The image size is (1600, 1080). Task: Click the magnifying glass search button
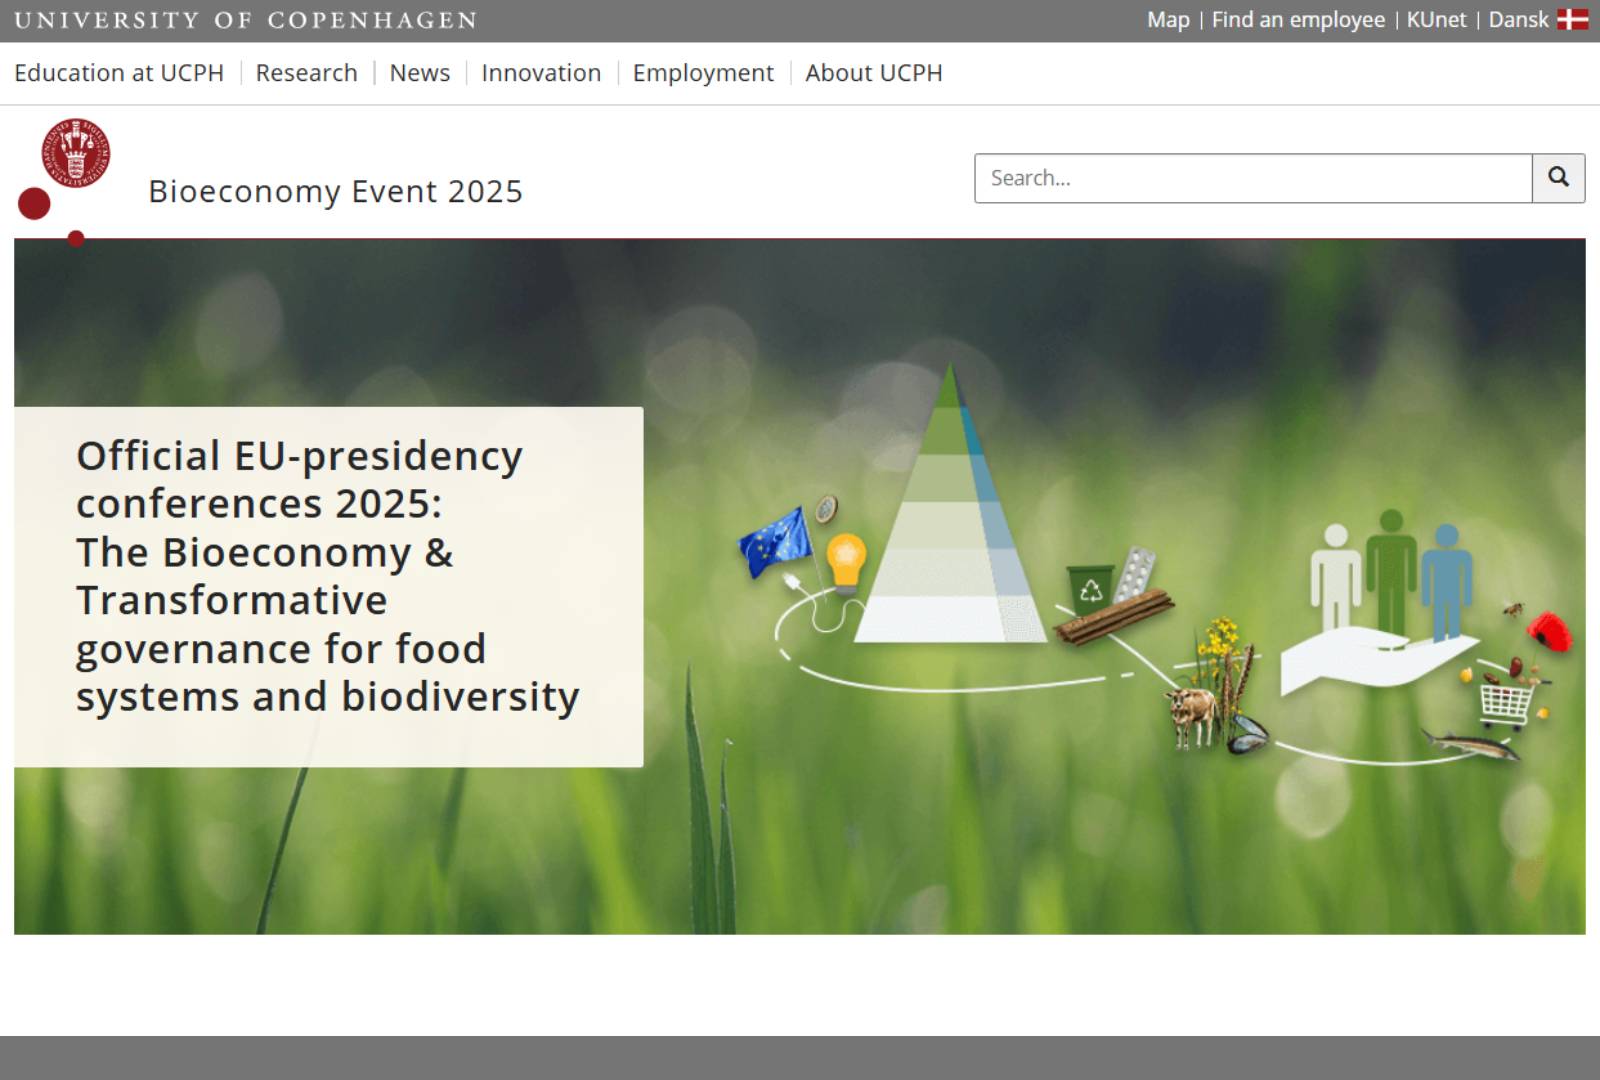tap(1558, 178)
